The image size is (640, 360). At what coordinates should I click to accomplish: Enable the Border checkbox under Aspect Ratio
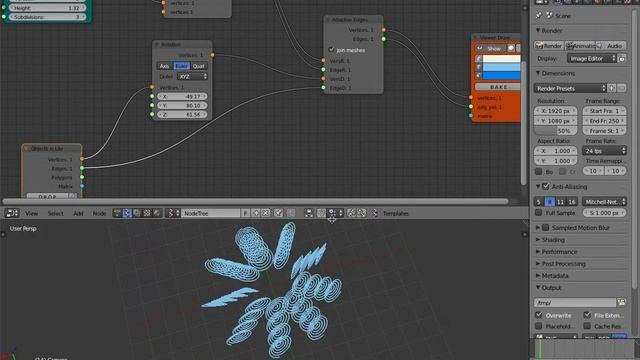click(x=539, y=171)
